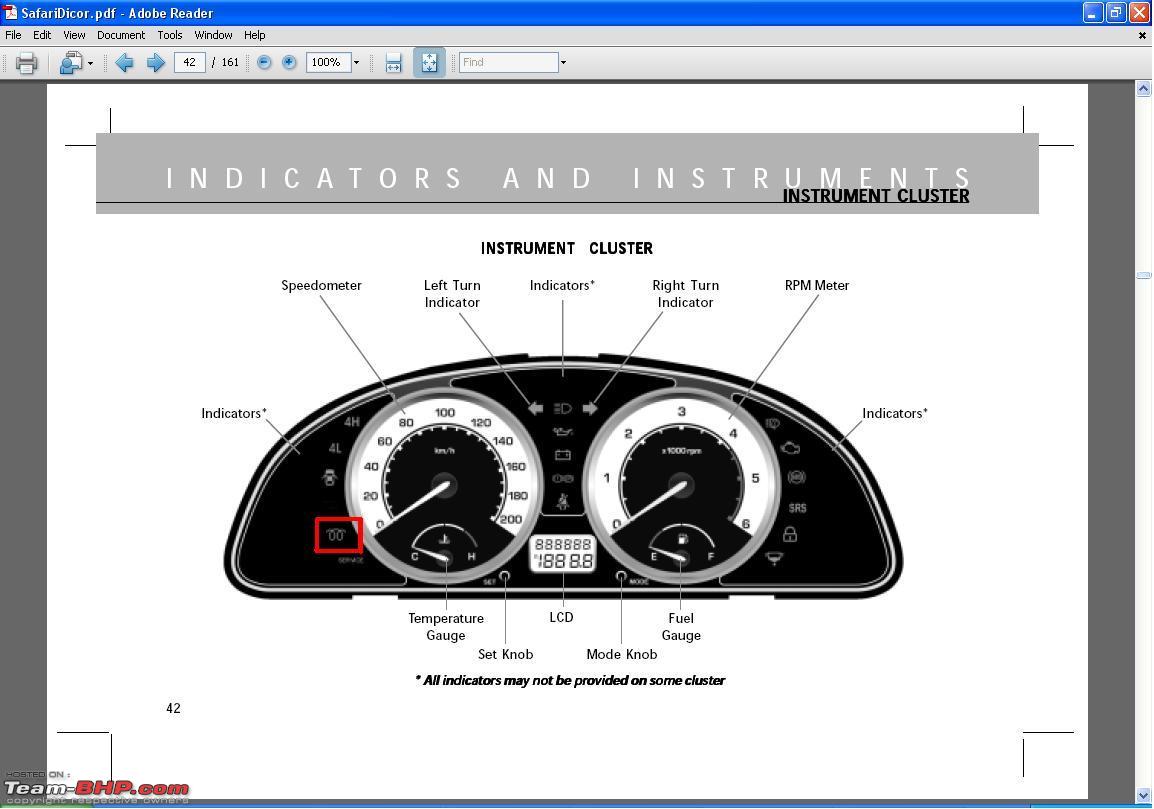Click the printed page number '42' at the page bottom

click(x=173, y=708)
